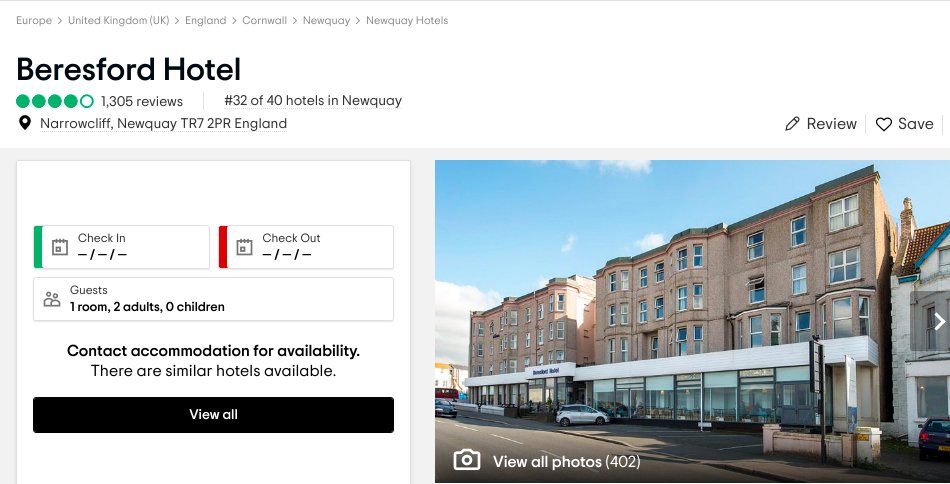The width and height of the screenshot is (950, 484).
Task: Click the Check In calendar icon
Action: tap(59, 247)
